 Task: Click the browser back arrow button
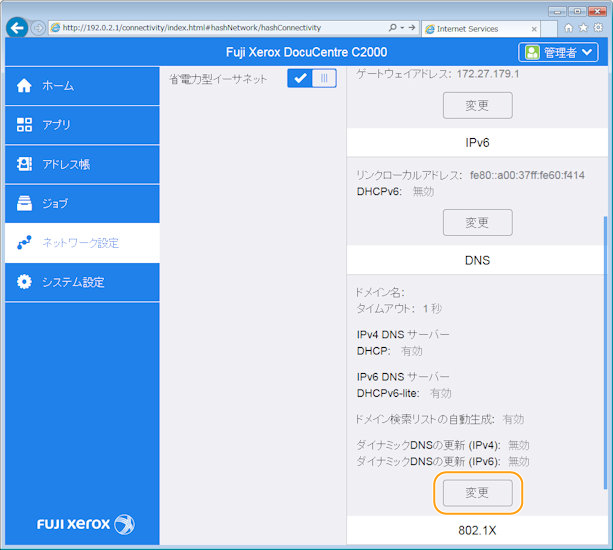pos(16,28)
